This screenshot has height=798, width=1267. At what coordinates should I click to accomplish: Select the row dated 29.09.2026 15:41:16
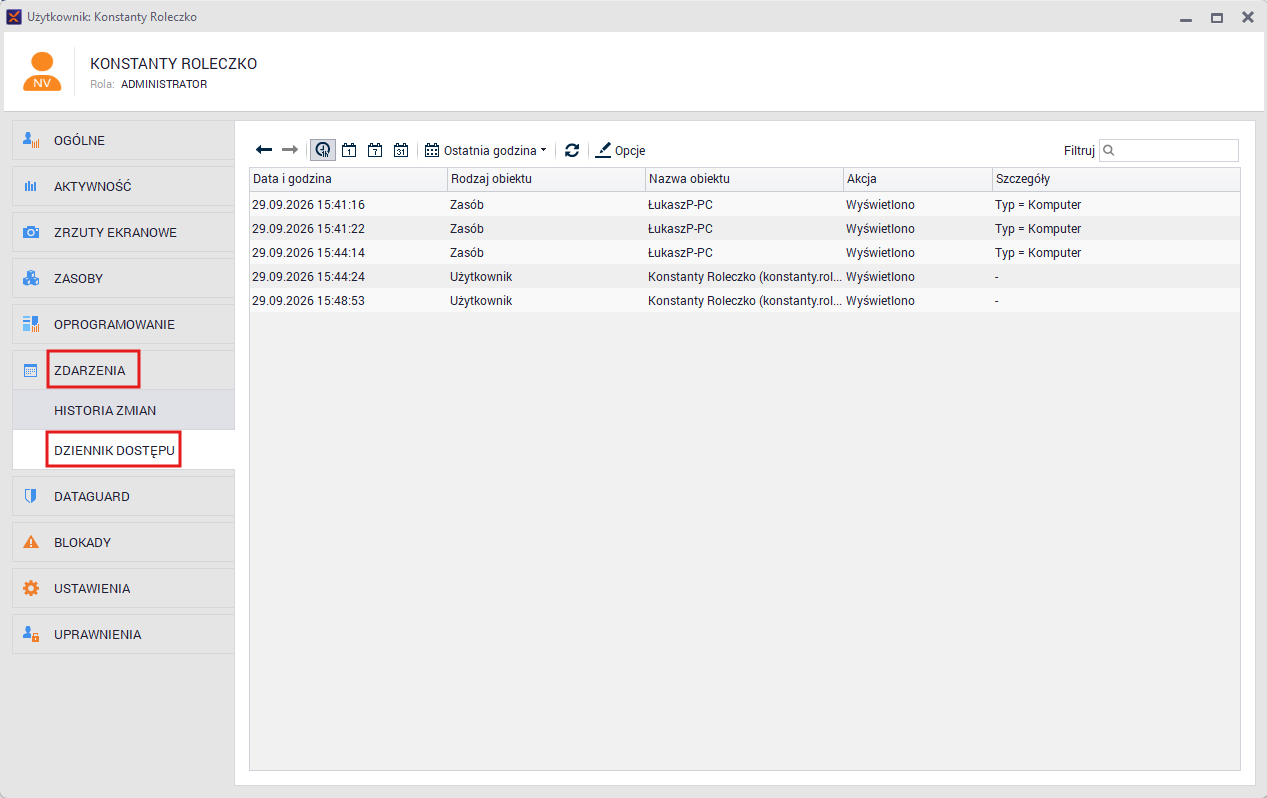pyautogui.click(x=745, y=205)
